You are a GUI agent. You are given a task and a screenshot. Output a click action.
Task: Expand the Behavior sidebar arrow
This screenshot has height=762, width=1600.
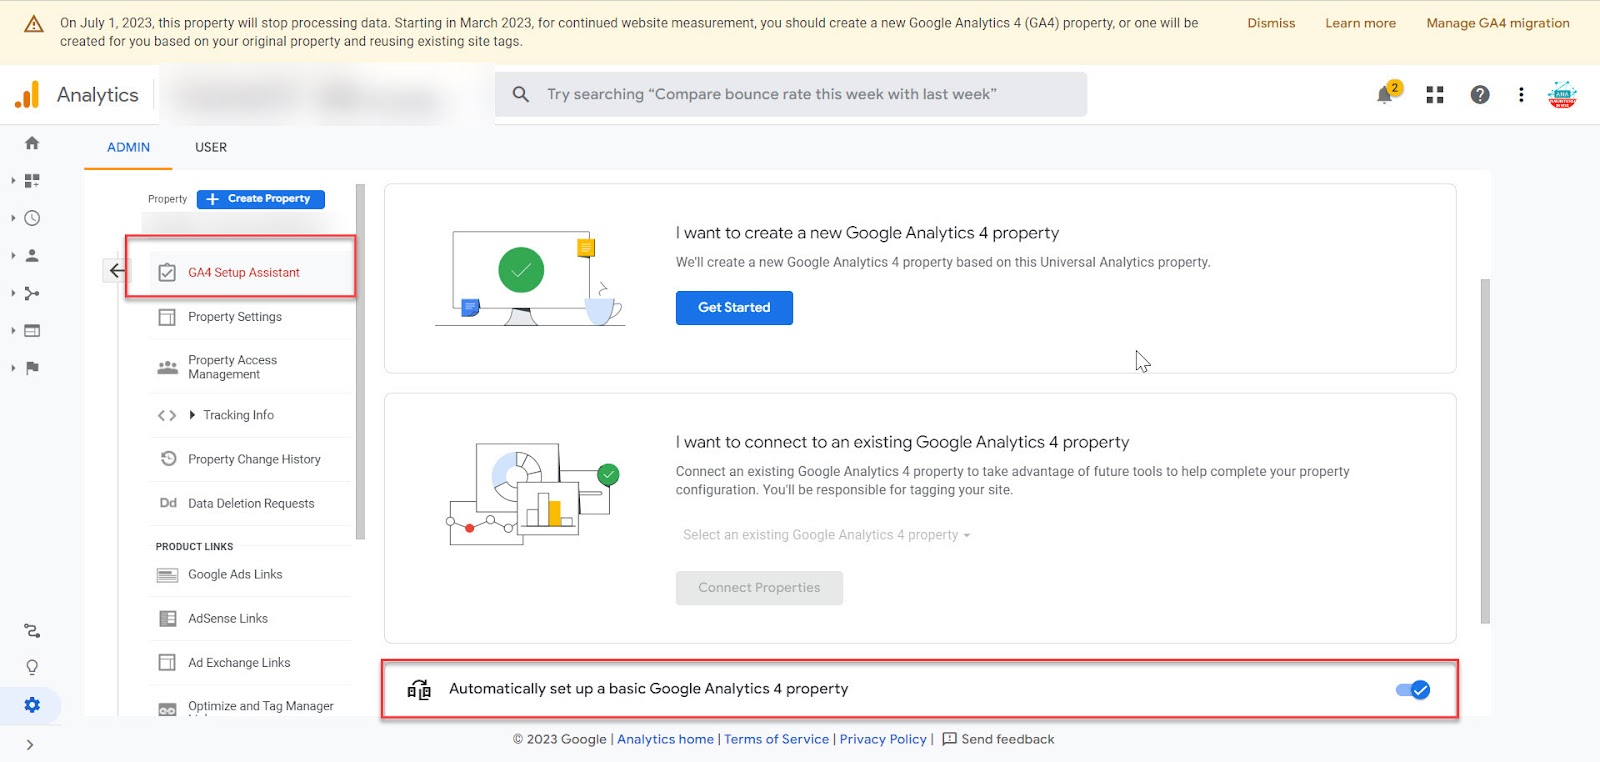point(13,331)
